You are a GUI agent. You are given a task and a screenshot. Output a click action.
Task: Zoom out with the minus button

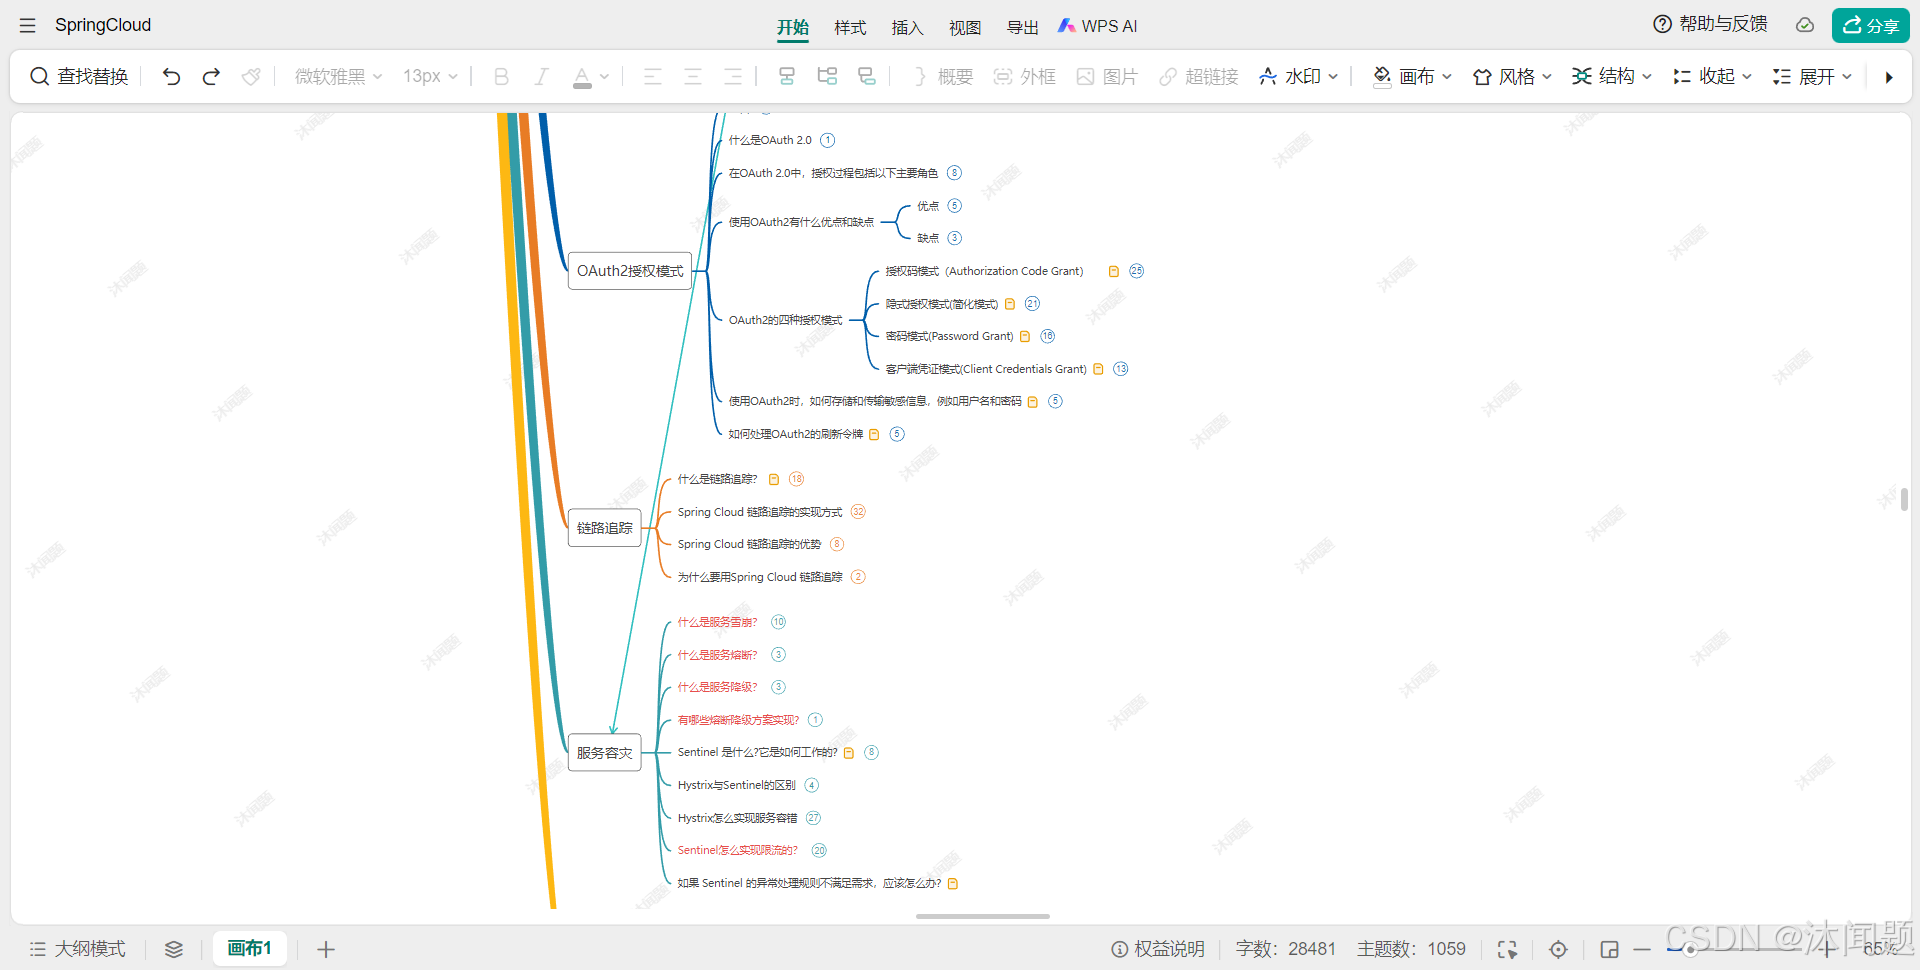(x=1642, y=949)
